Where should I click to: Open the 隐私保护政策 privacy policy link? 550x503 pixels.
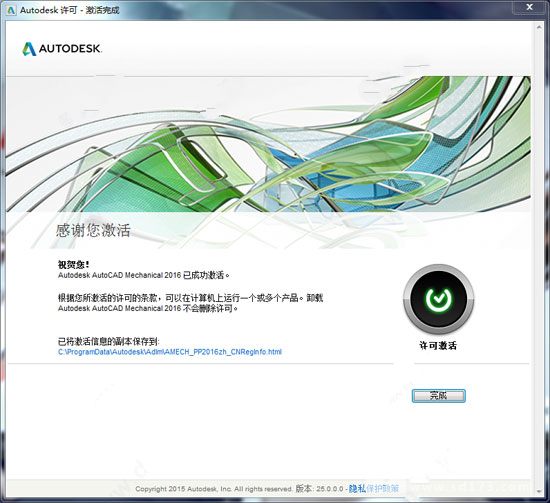click(374, 488)
